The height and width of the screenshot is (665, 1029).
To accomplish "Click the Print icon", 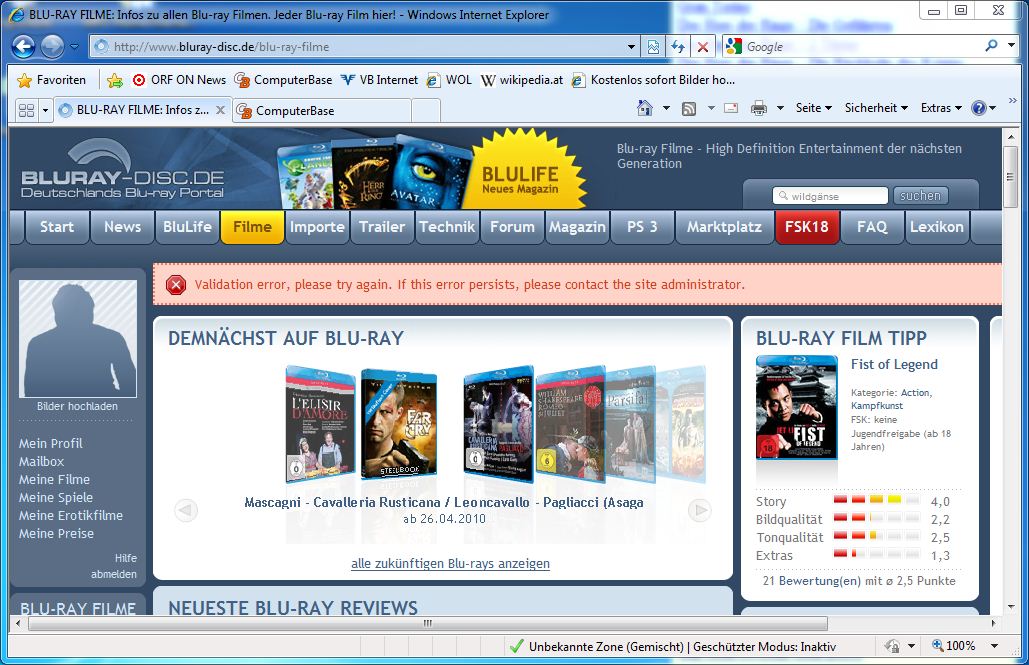I will [759, 108].
